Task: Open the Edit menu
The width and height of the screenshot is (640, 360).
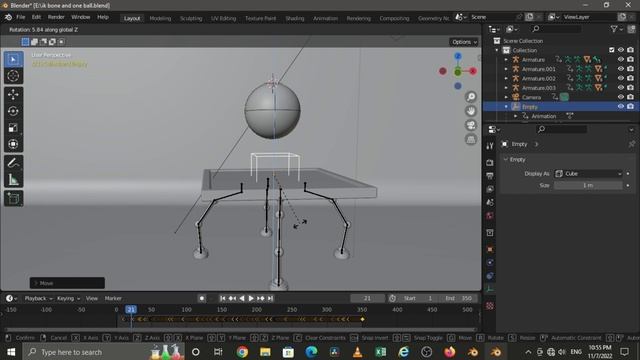Action: click(36, 18)
